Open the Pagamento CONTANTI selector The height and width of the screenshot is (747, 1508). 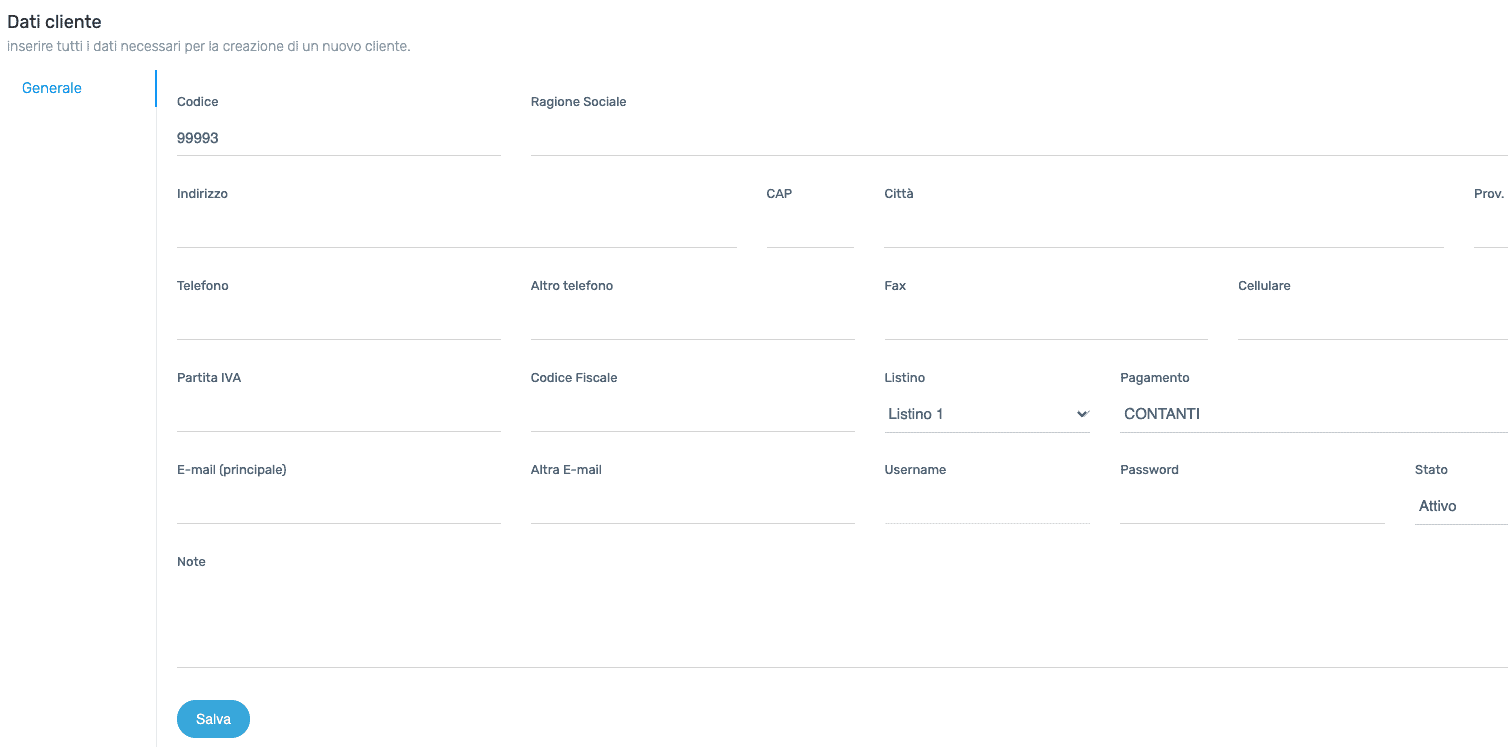click(1313, 414)
